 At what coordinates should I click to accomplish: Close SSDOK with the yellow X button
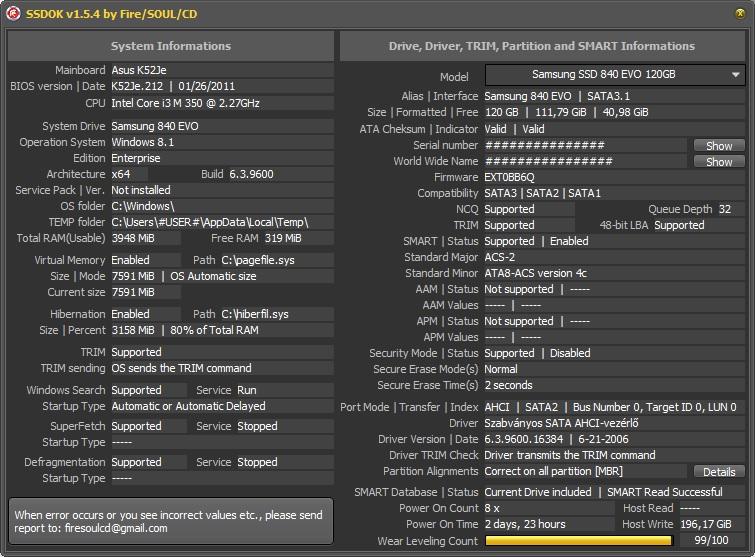coord(740,13)
